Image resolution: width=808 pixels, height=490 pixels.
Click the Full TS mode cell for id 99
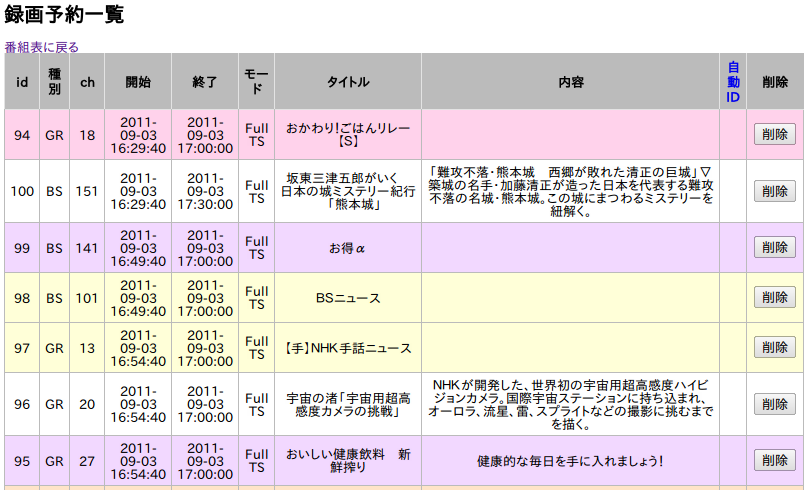click(x=257, y=248)
